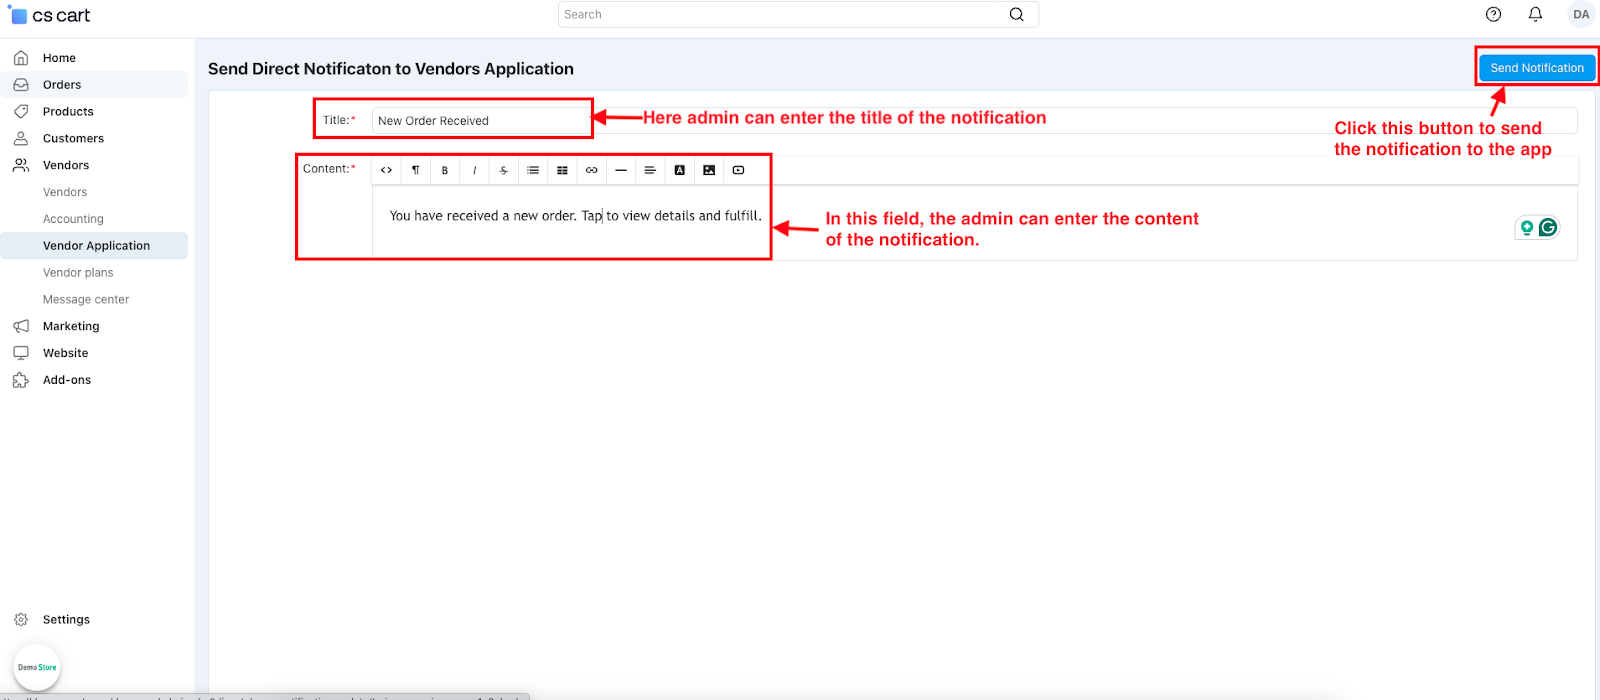This screenshot has height=700, width=1600.
Task: Insert a link via the editor toolbar
Action: tap(591, 170)
